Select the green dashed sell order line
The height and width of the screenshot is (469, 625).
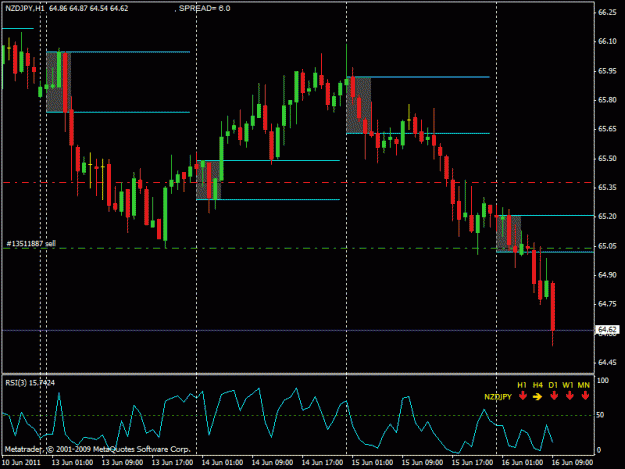click(298, 248)
